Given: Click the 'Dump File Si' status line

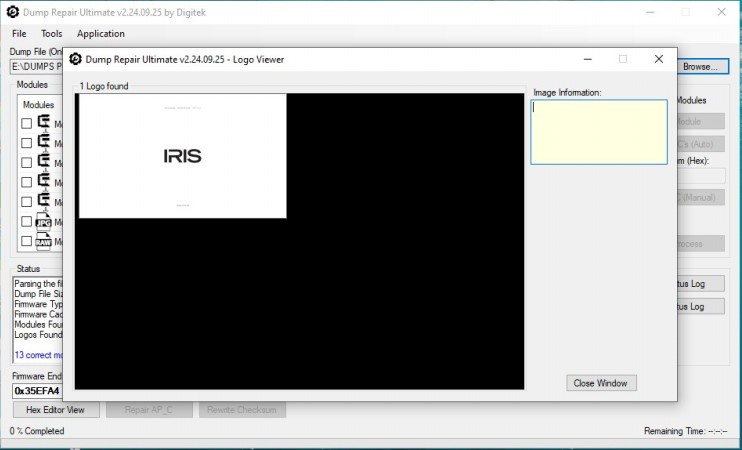Looking at the screenshot, I should click(38, 294).
